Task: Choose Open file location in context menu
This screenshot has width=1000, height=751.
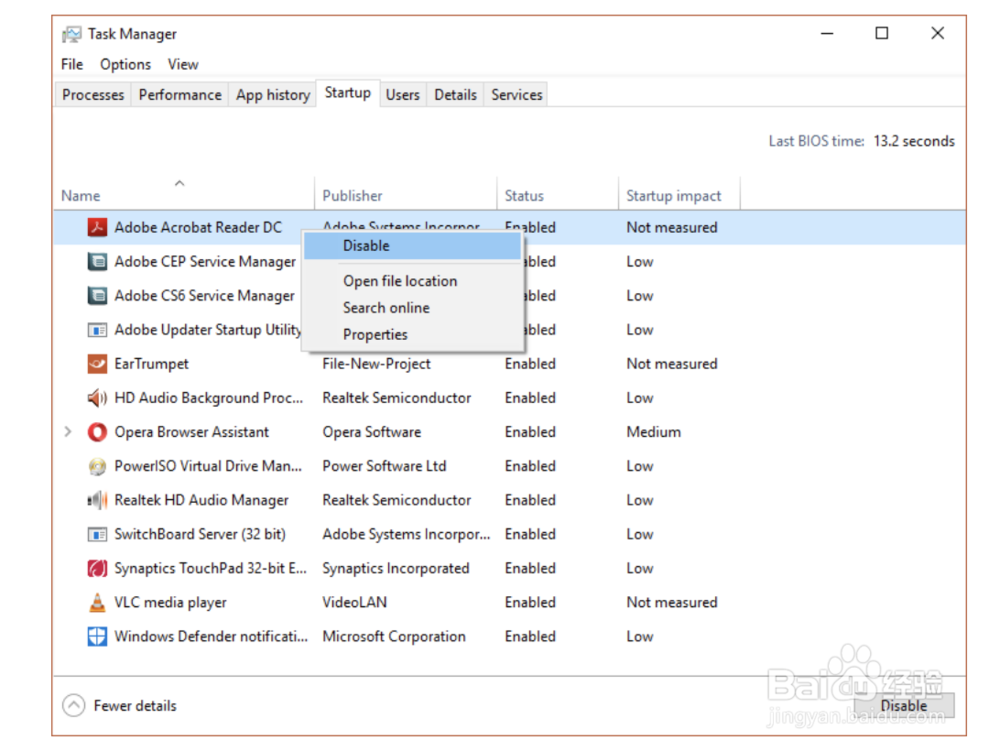Action: coord(413,281)
